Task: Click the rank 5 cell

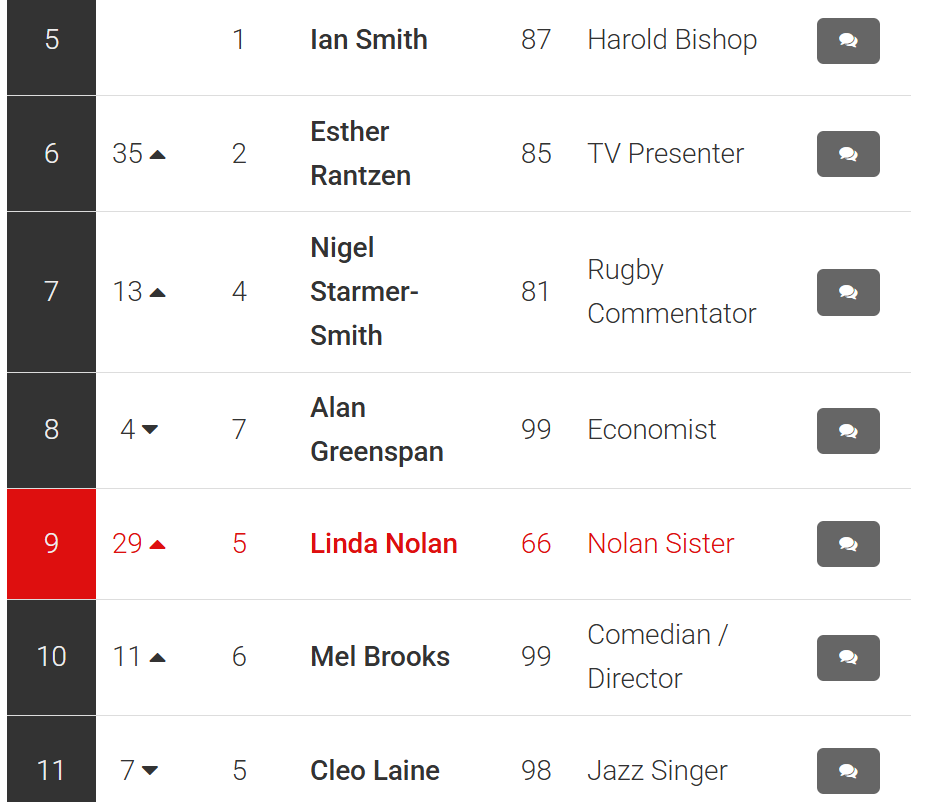Action: [x=51, y=41]
